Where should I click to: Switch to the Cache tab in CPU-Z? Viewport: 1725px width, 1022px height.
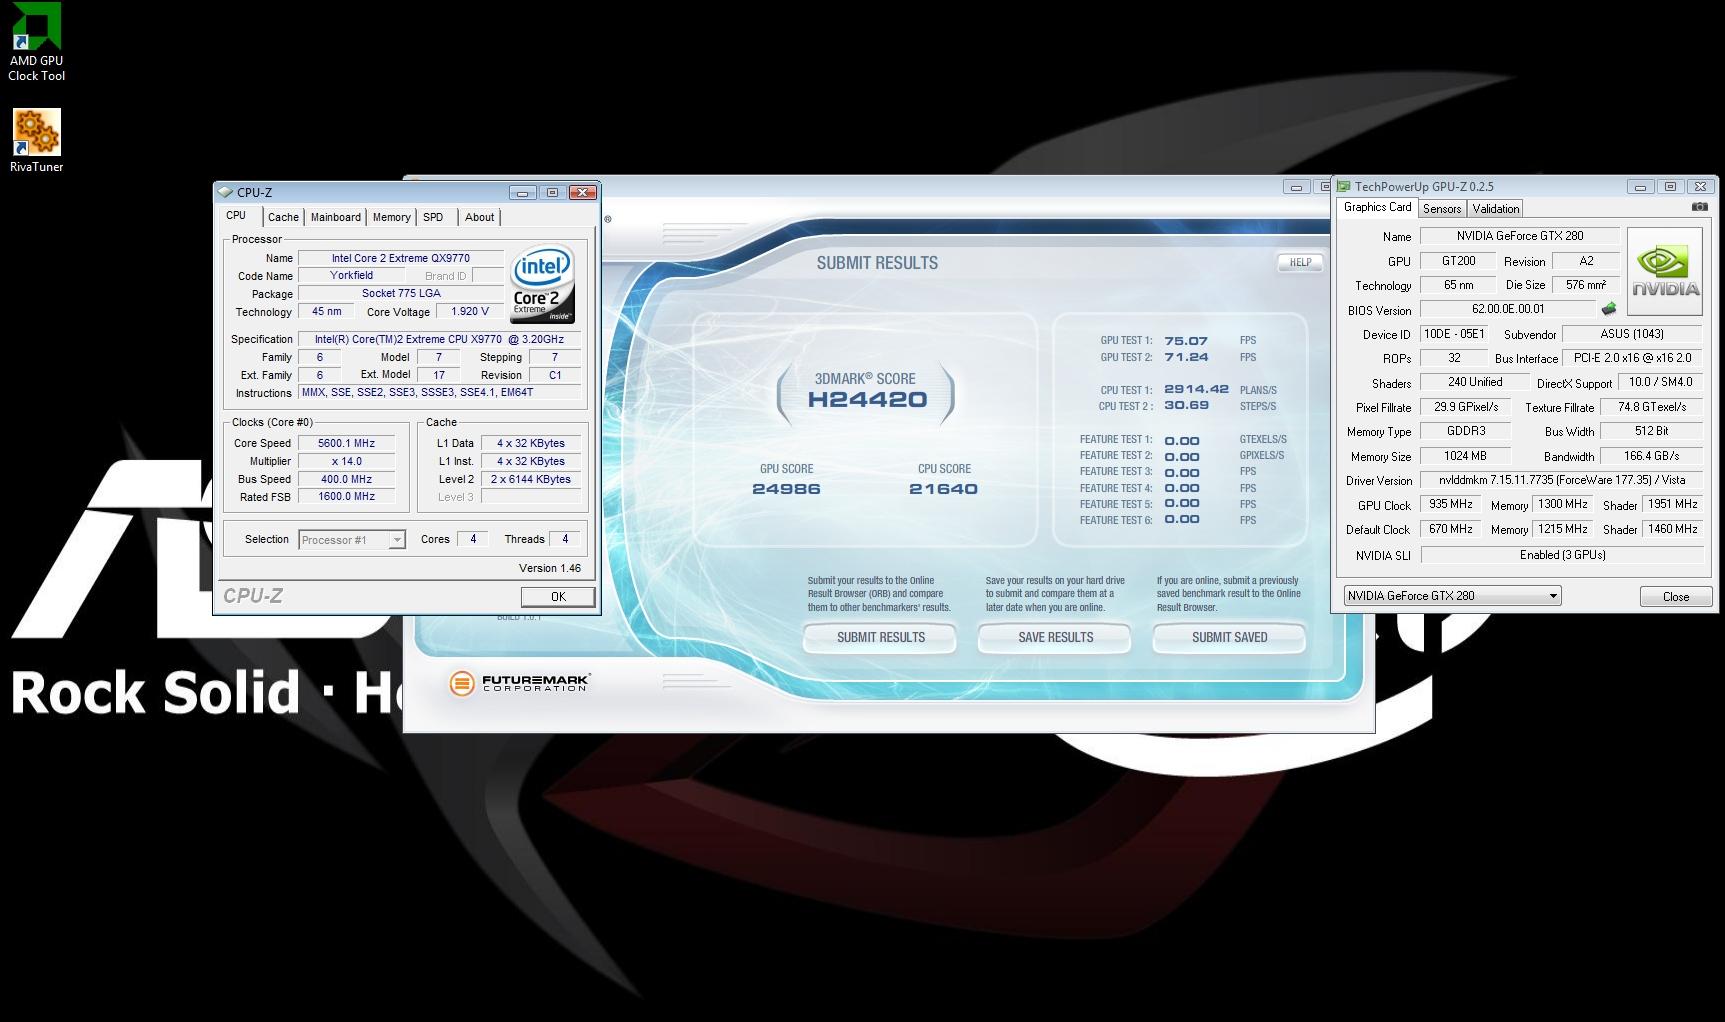[283, 217]
